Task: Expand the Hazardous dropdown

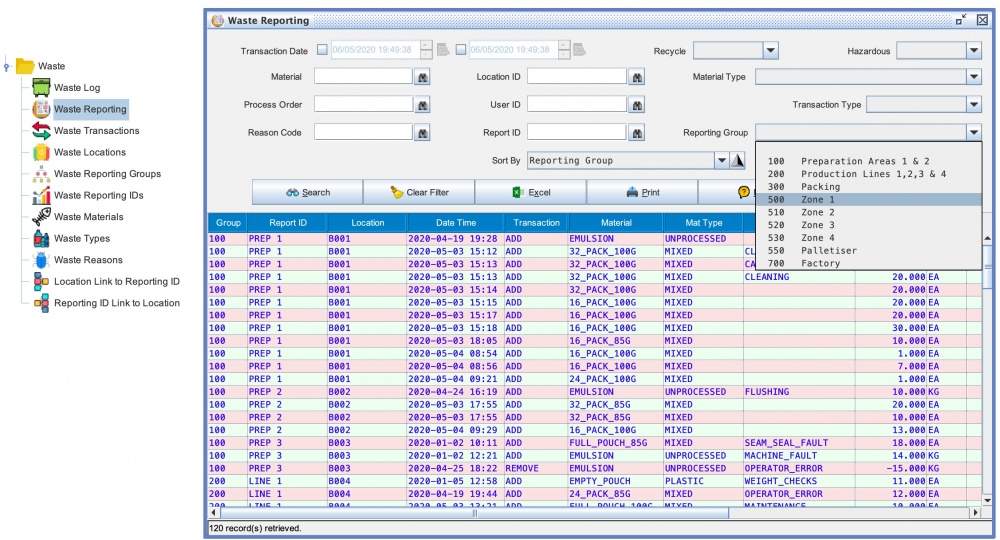Action: click(x=973, y=50)
